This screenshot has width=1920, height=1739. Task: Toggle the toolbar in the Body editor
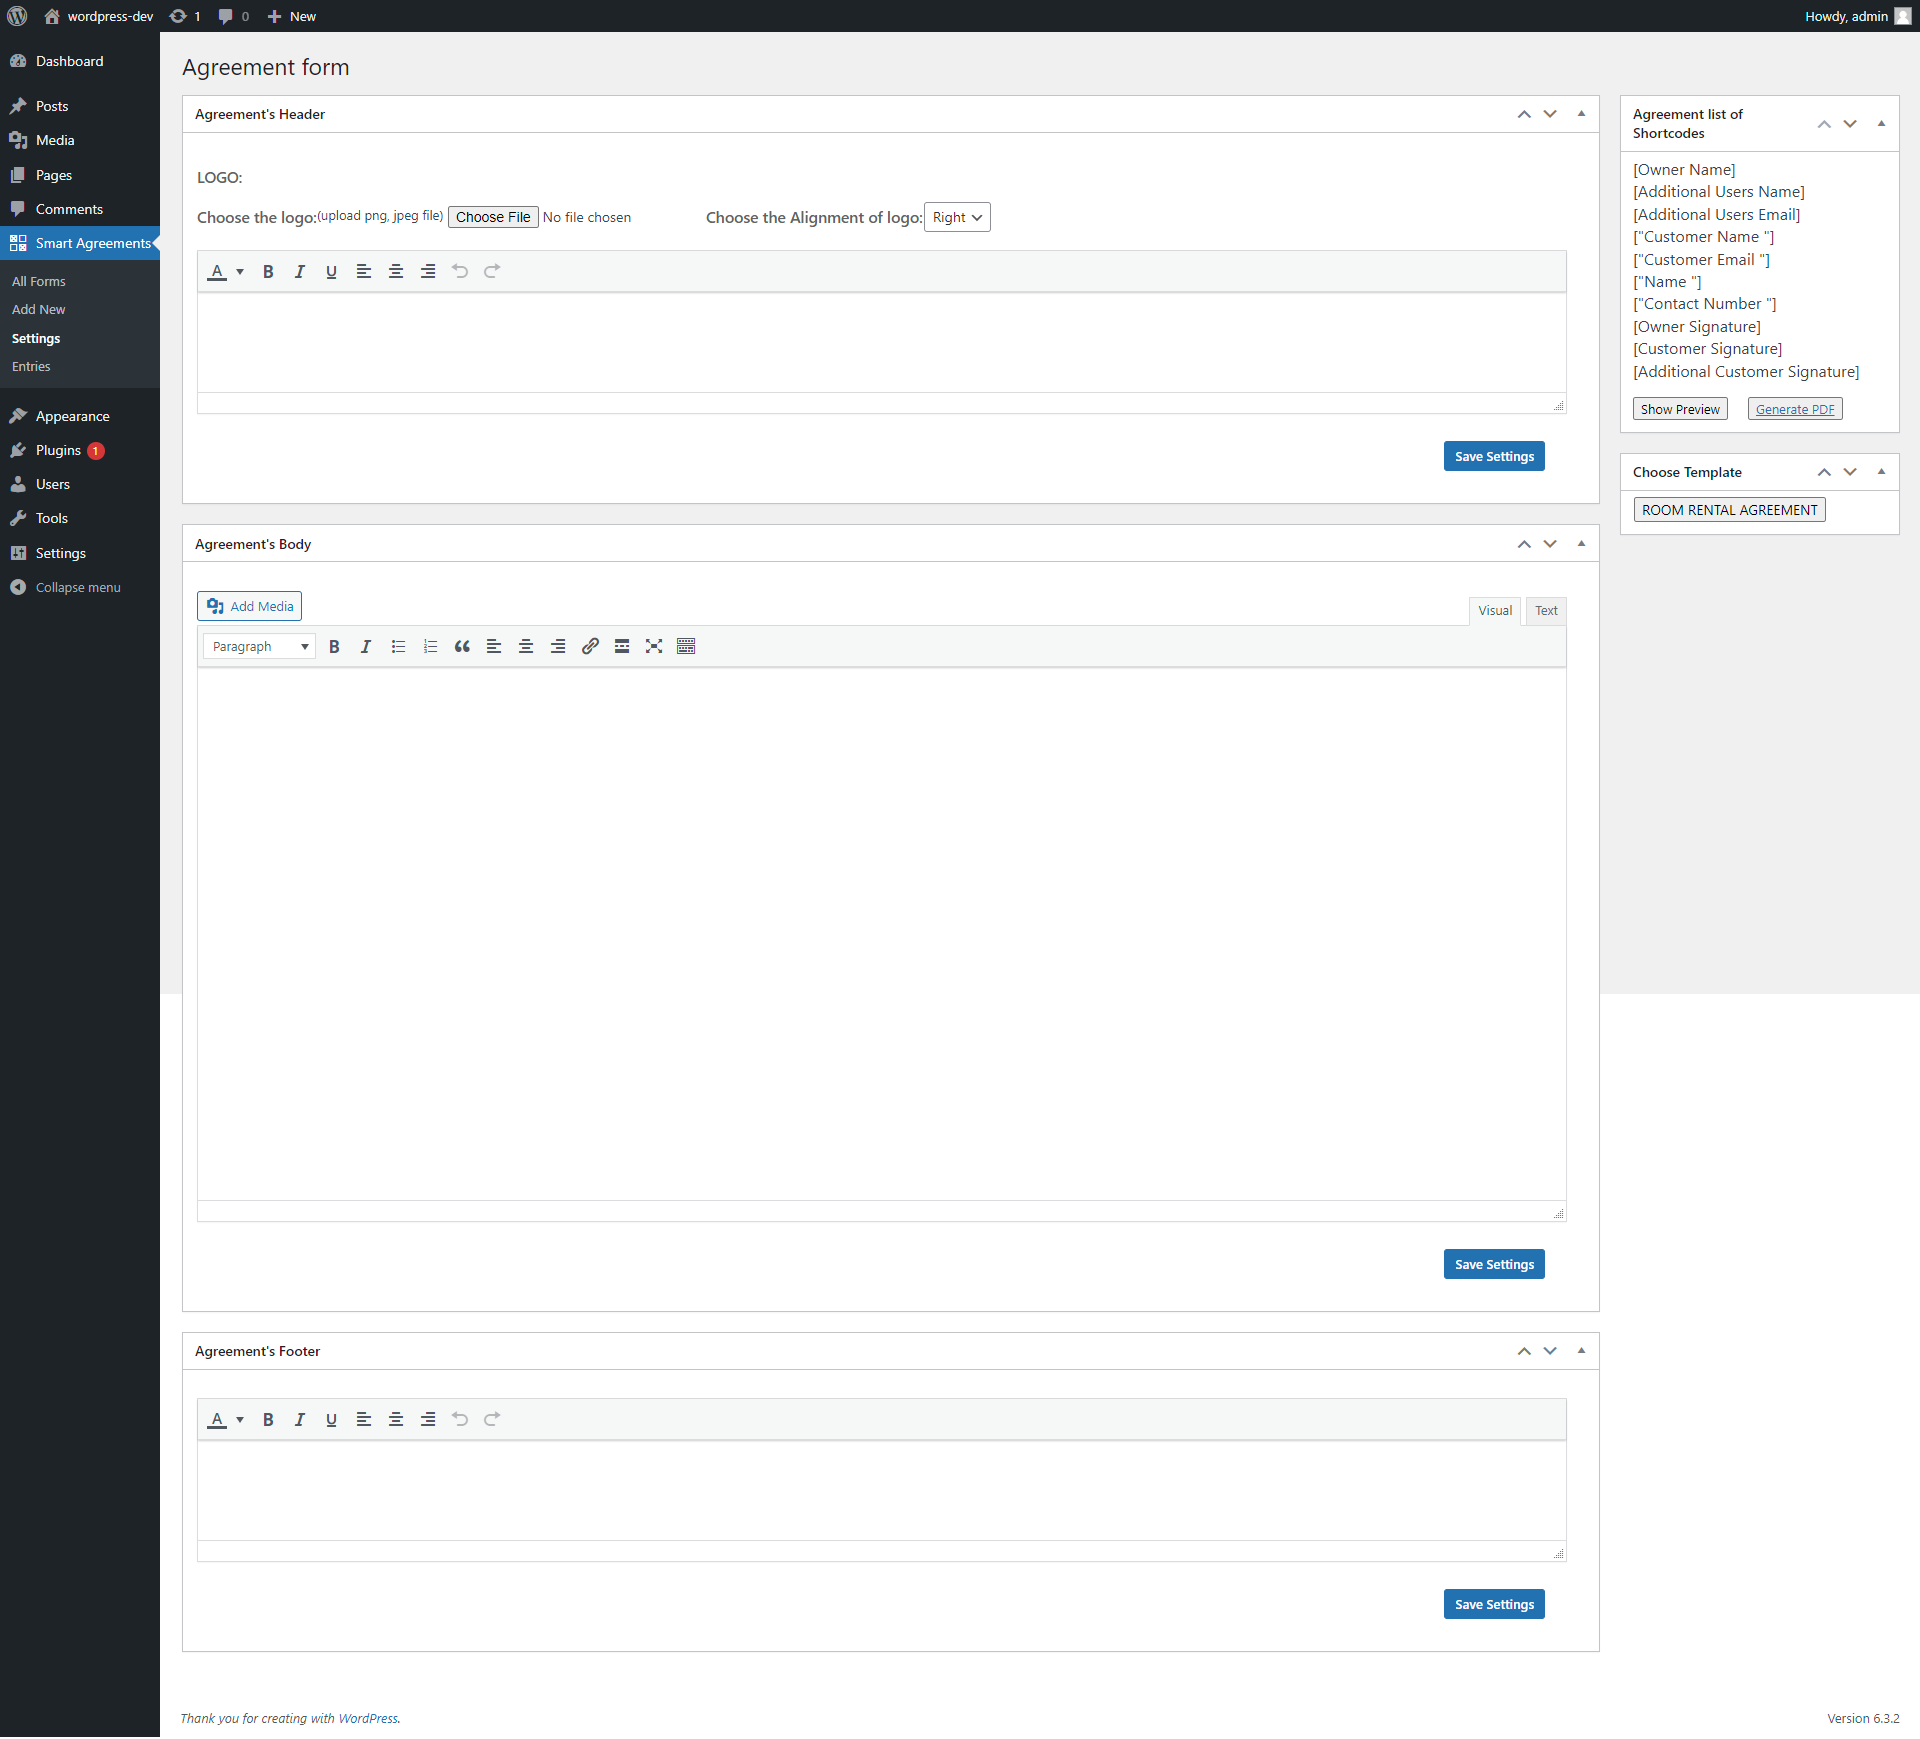pos(686,647)
